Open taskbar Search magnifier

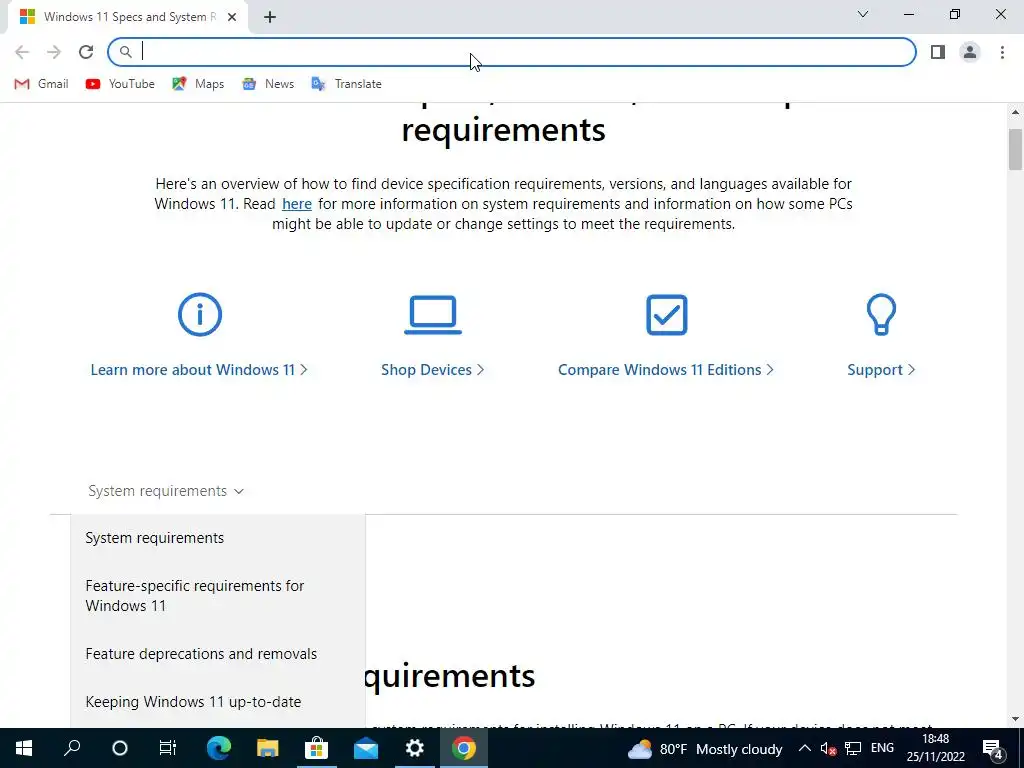[72, 748]
